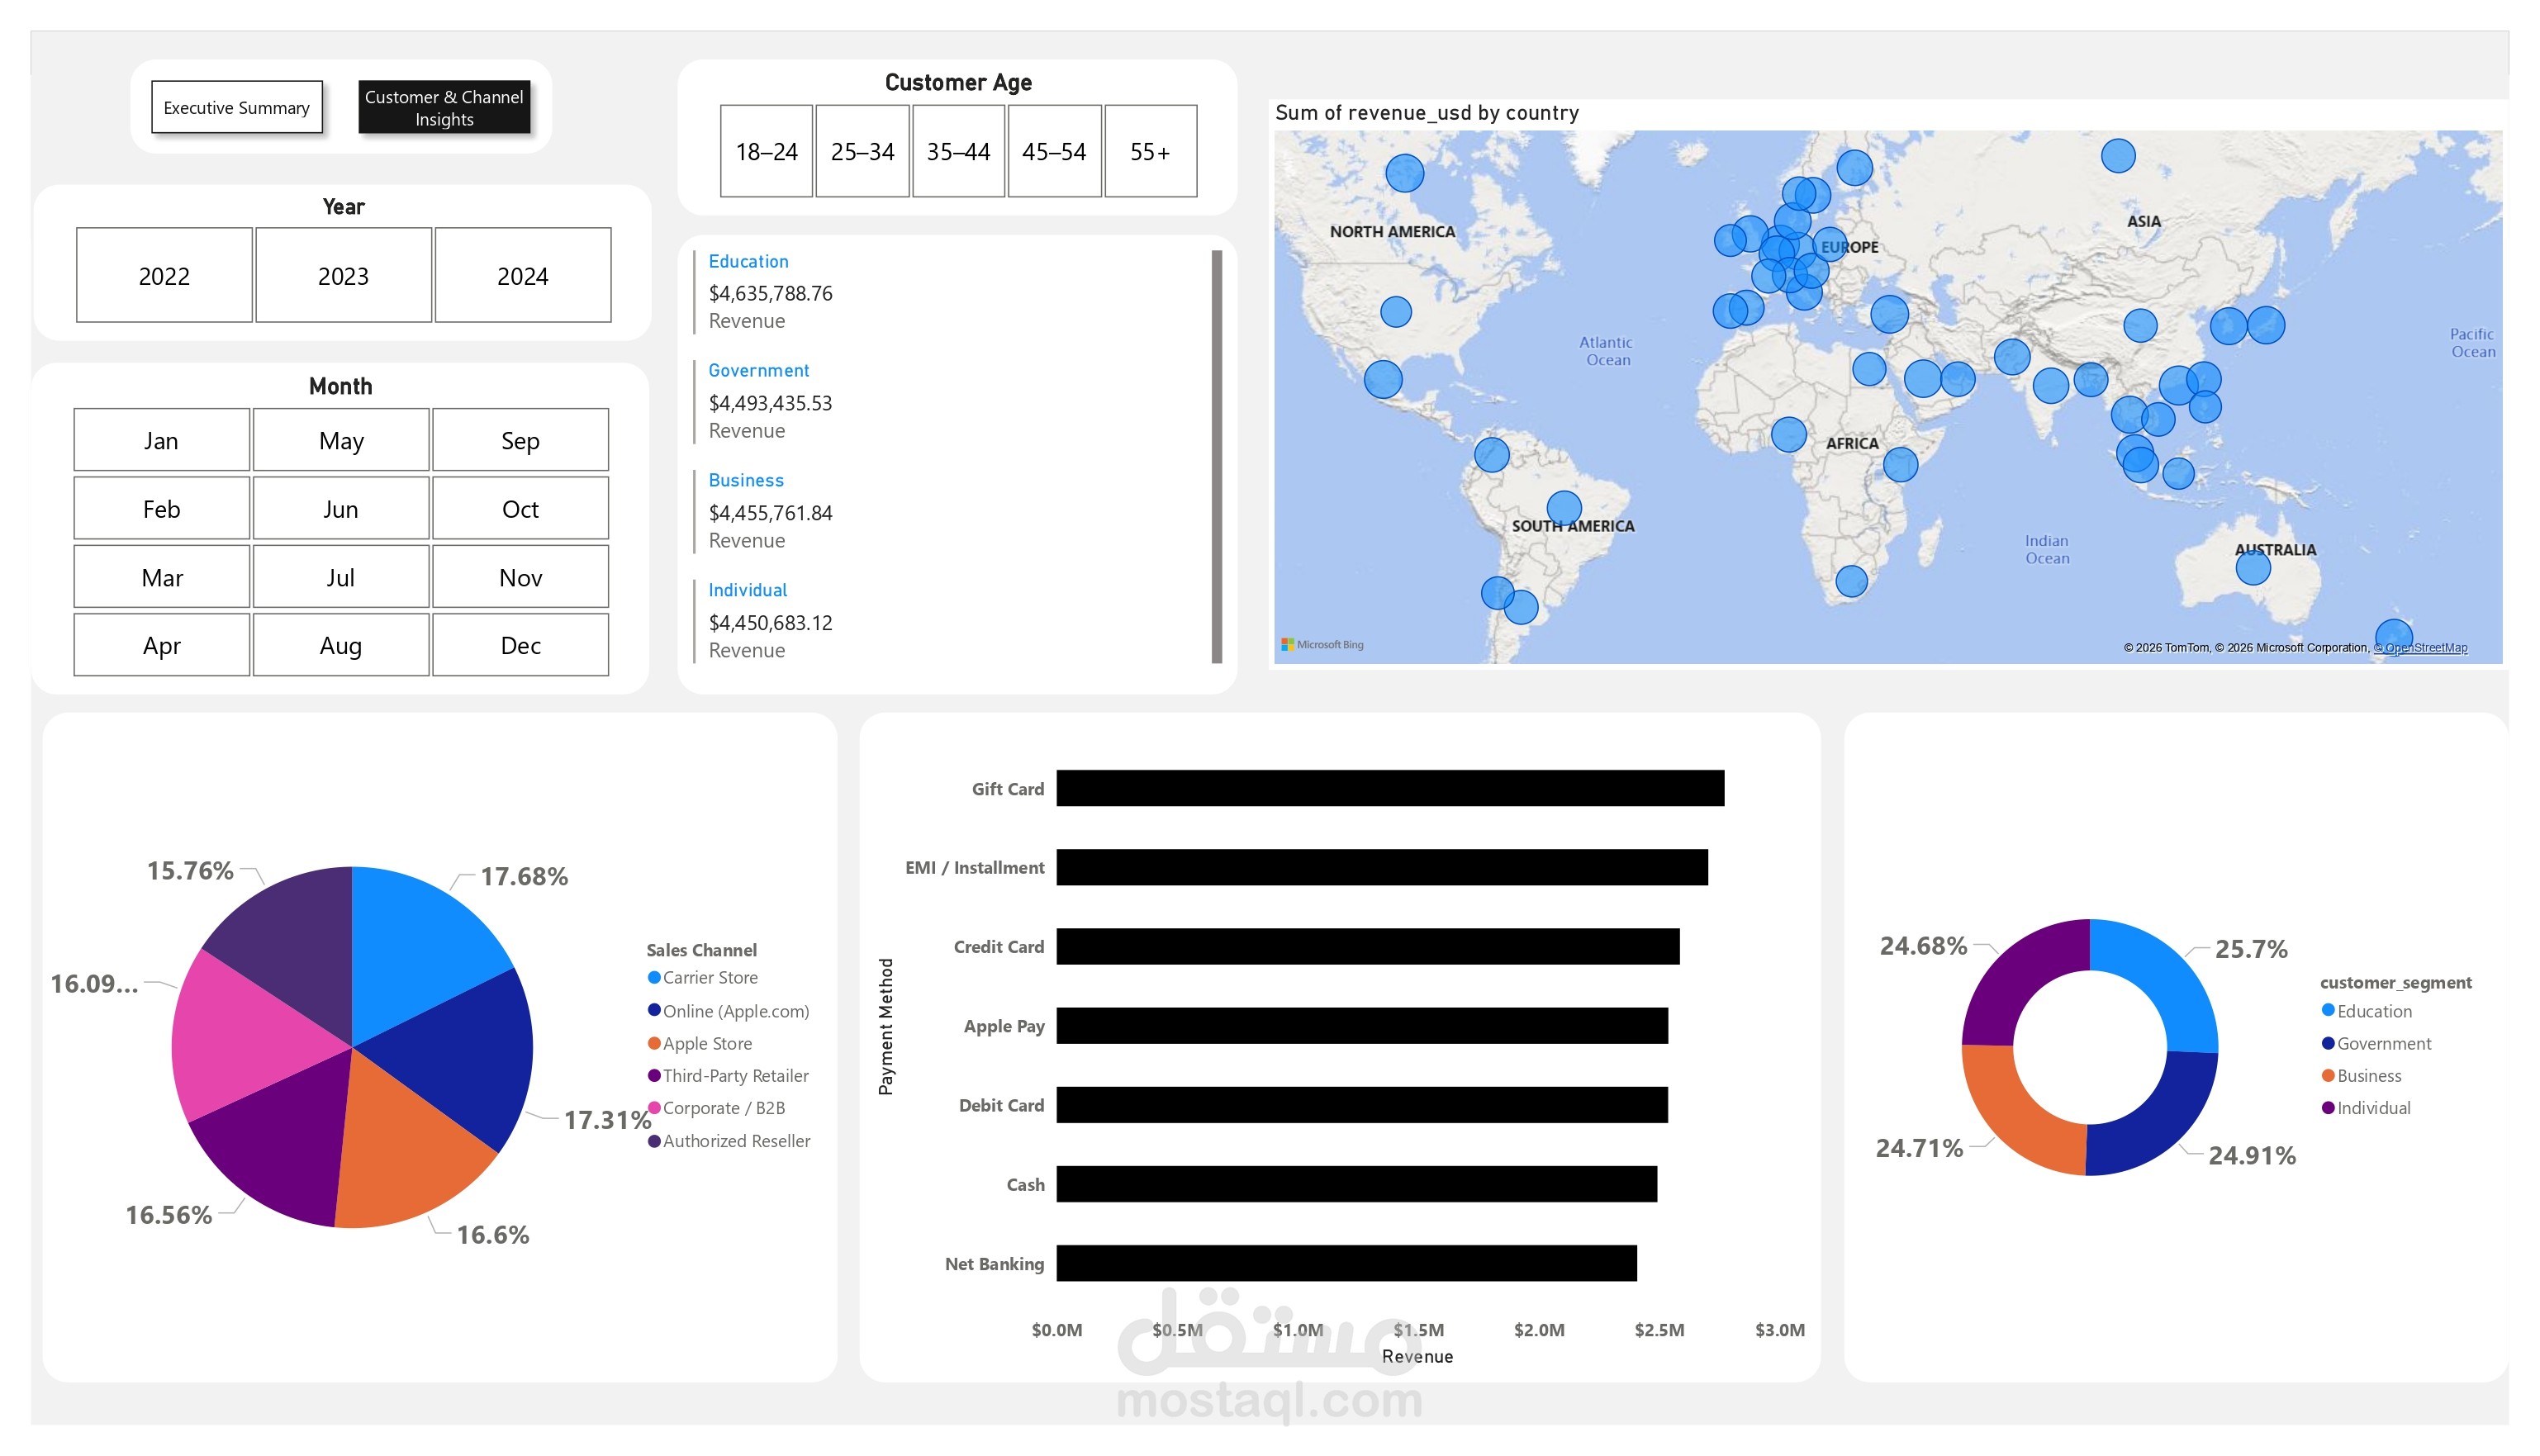Click the Government revenue card title
2540x1456 pixels.
point(758,370)
